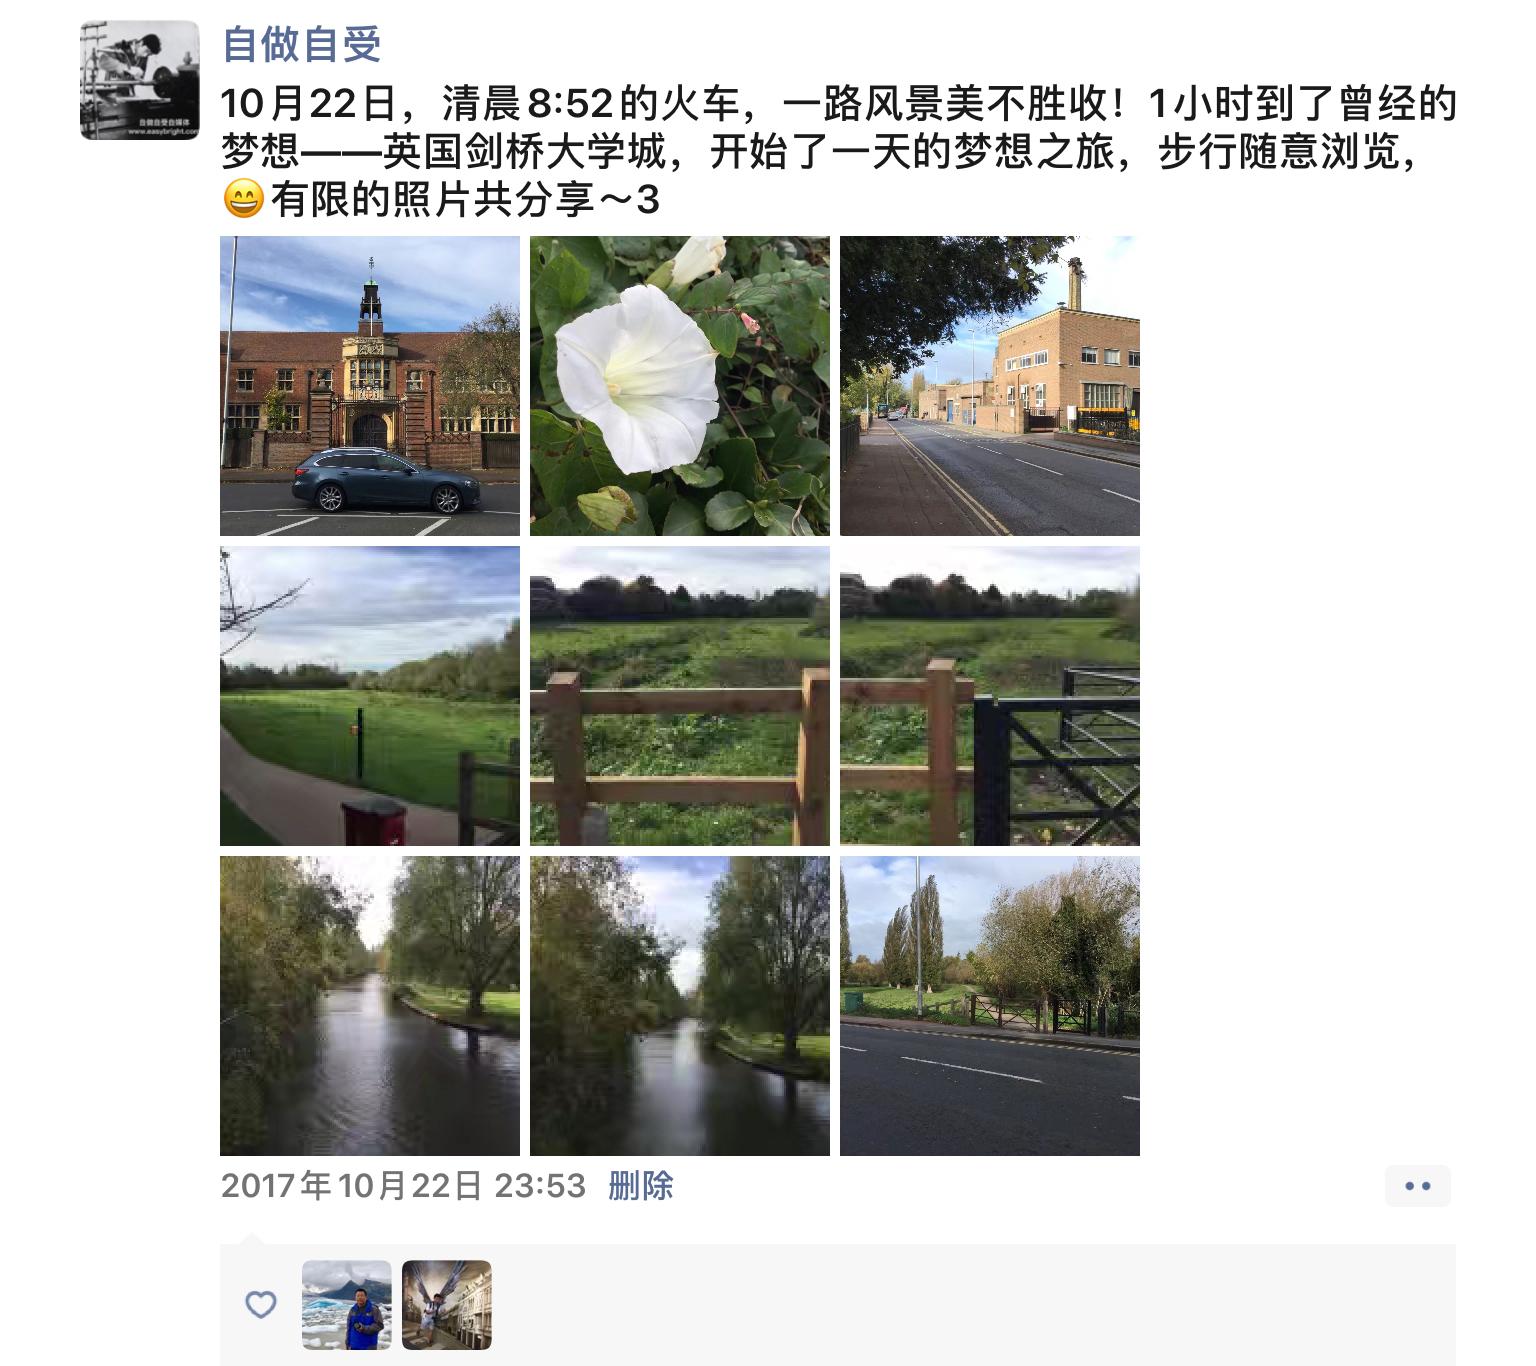Open the first river with trees photo
Screen dimensions: 1536x1366
370,1006
